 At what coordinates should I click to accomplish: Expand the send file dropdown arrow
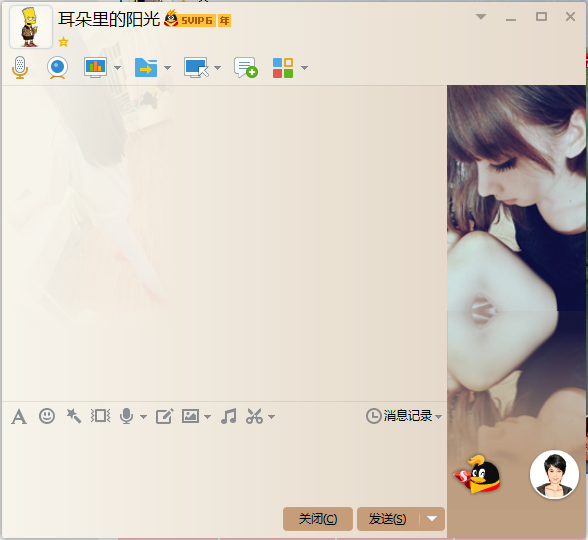(167, 68)
